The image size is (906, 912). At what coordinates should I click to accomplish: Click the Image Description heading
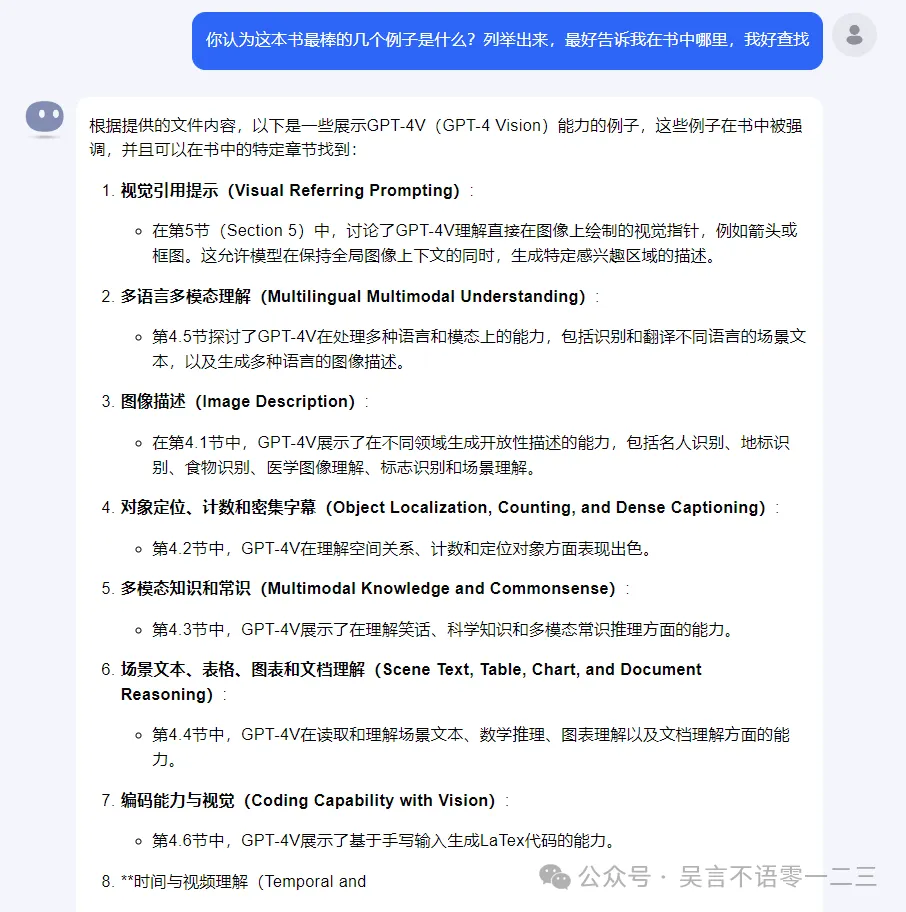tap(238, 401)
